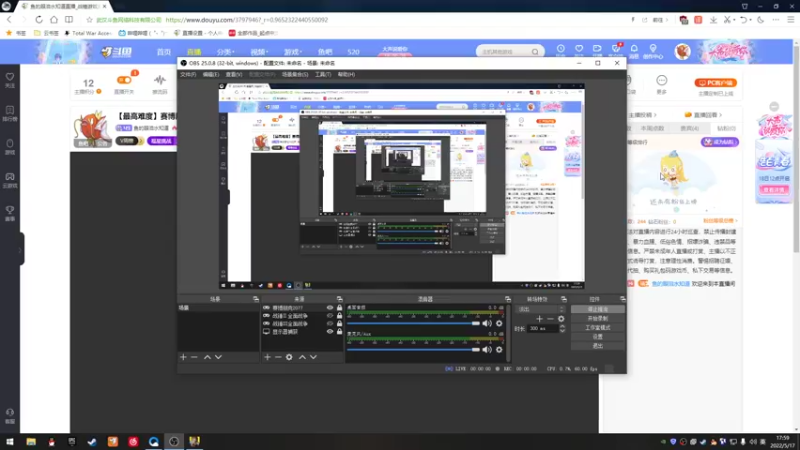Pop out the 转场特效 dock
Screen dimensions: 800x450
coord(564,299)
